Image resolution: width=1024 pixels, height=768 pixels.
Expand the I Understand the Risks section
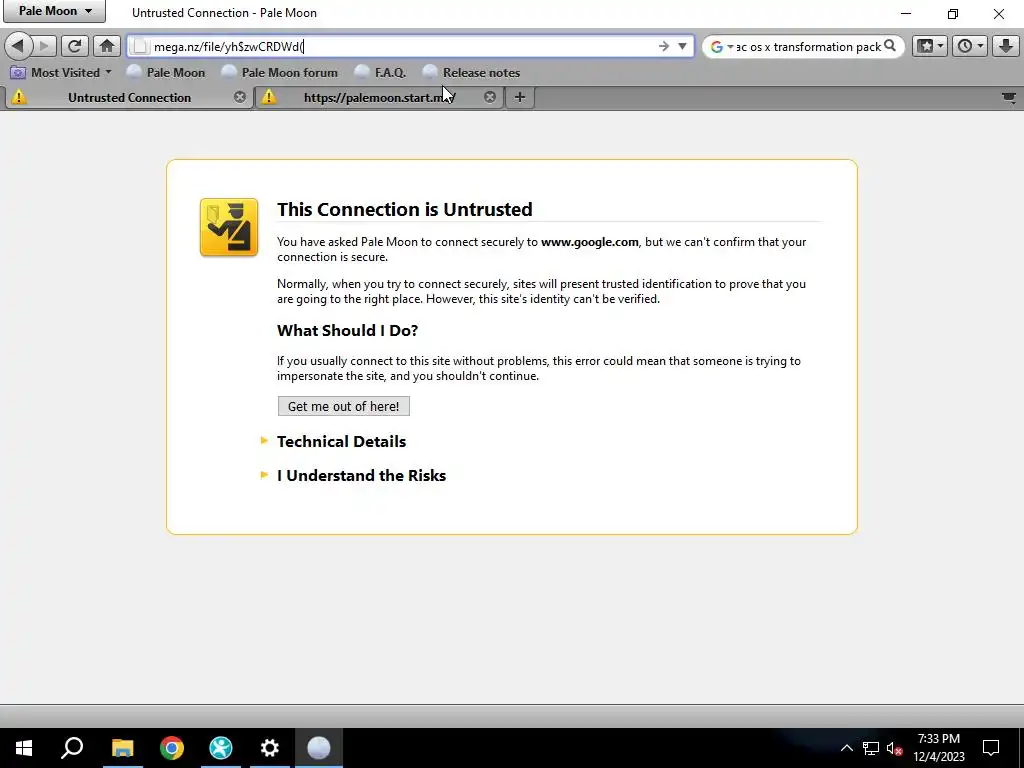[361, 475]
